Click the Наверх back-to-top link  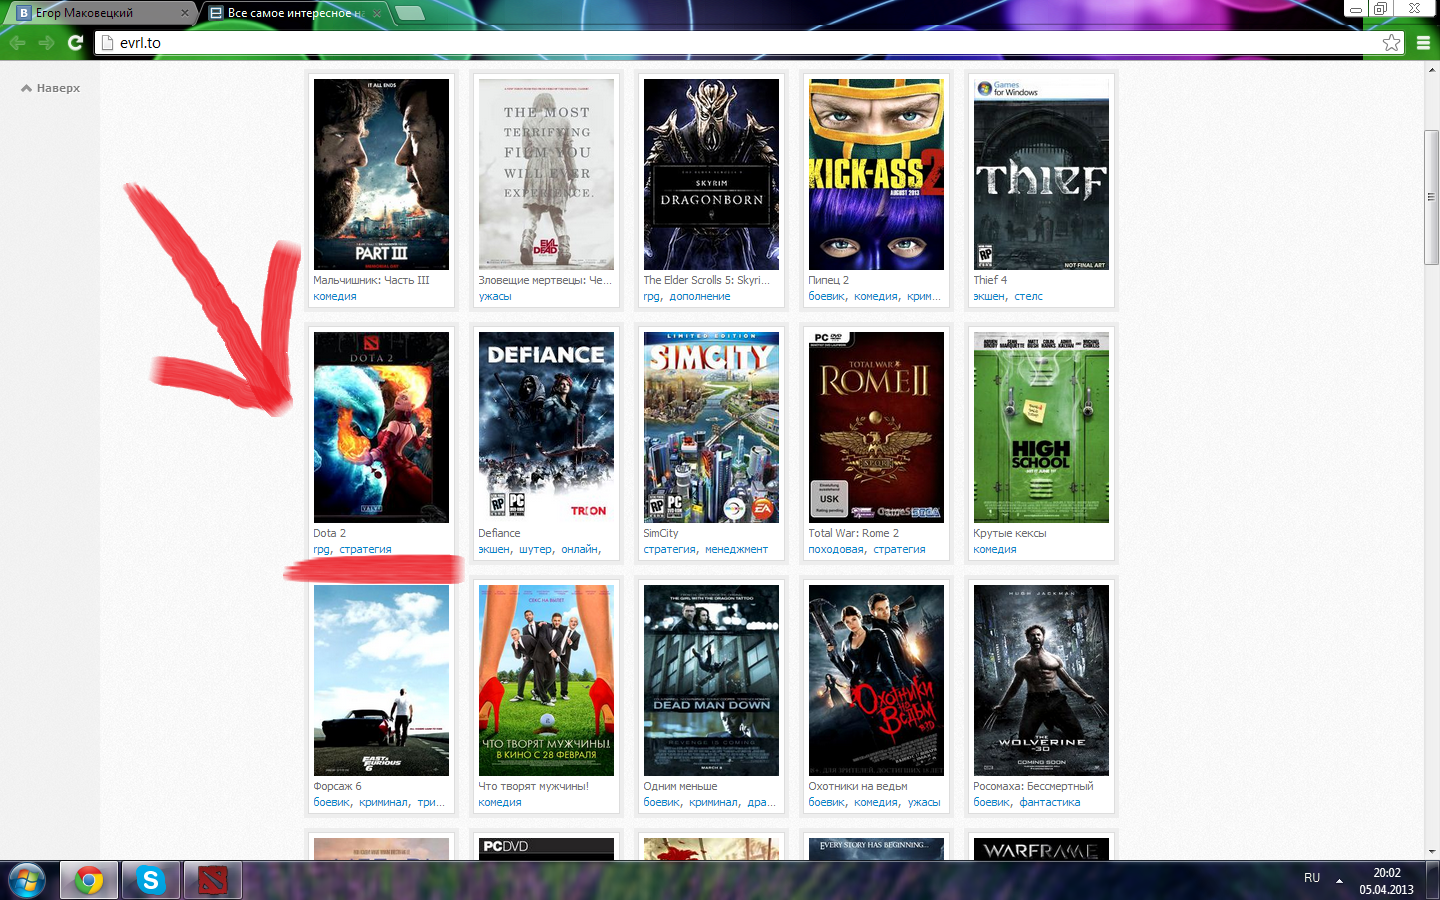(x=50, y=88)
